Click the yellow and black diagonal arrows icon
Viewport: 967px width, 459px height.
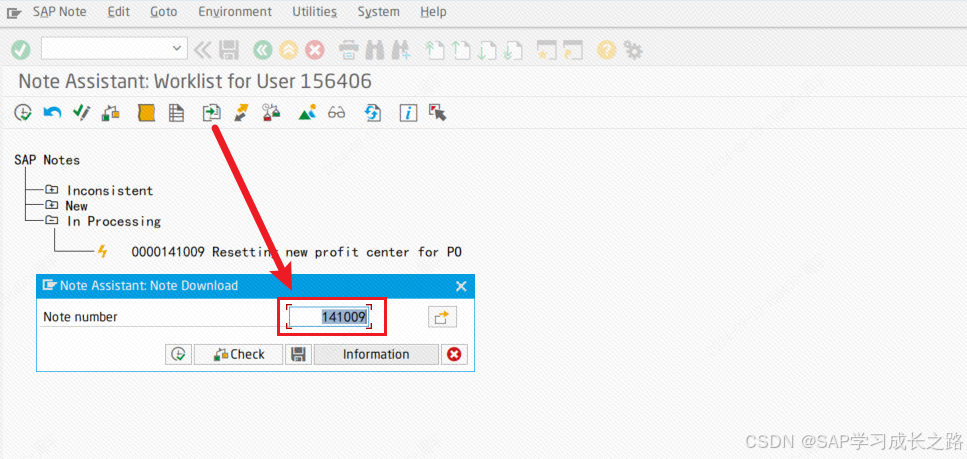pyautogui.click(x=241, y=112)
